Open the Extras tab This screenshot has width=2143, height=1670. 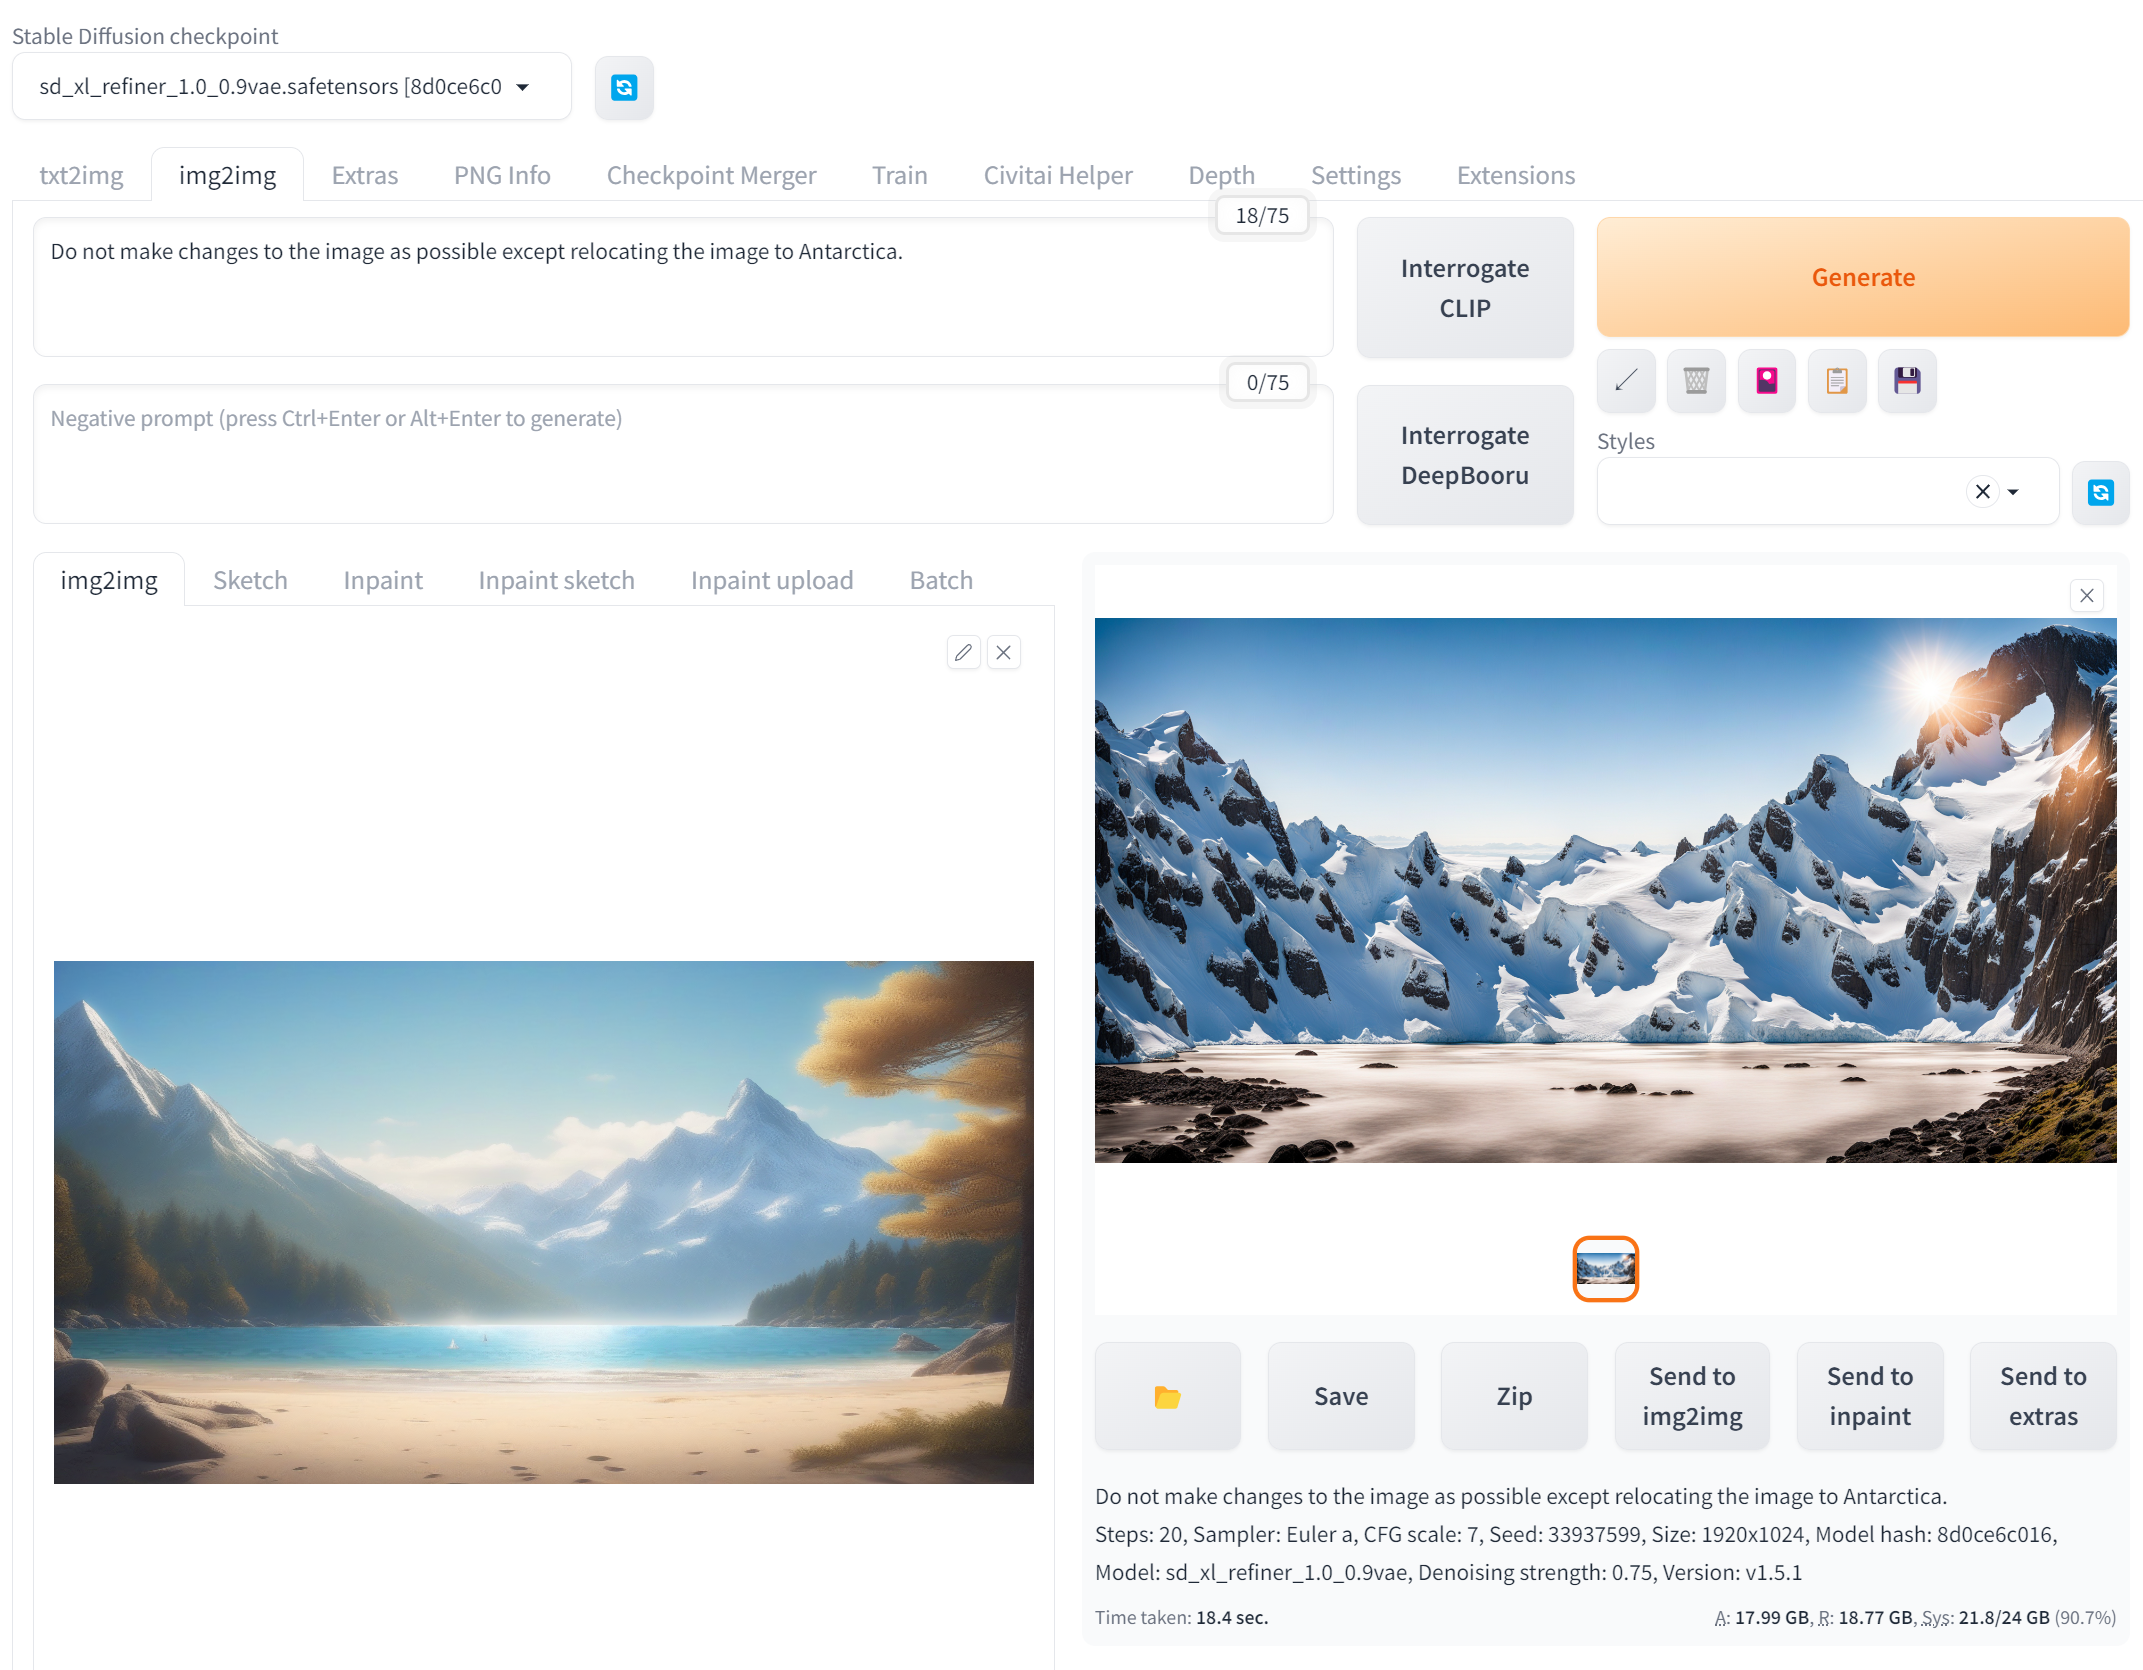click(365, 175)
